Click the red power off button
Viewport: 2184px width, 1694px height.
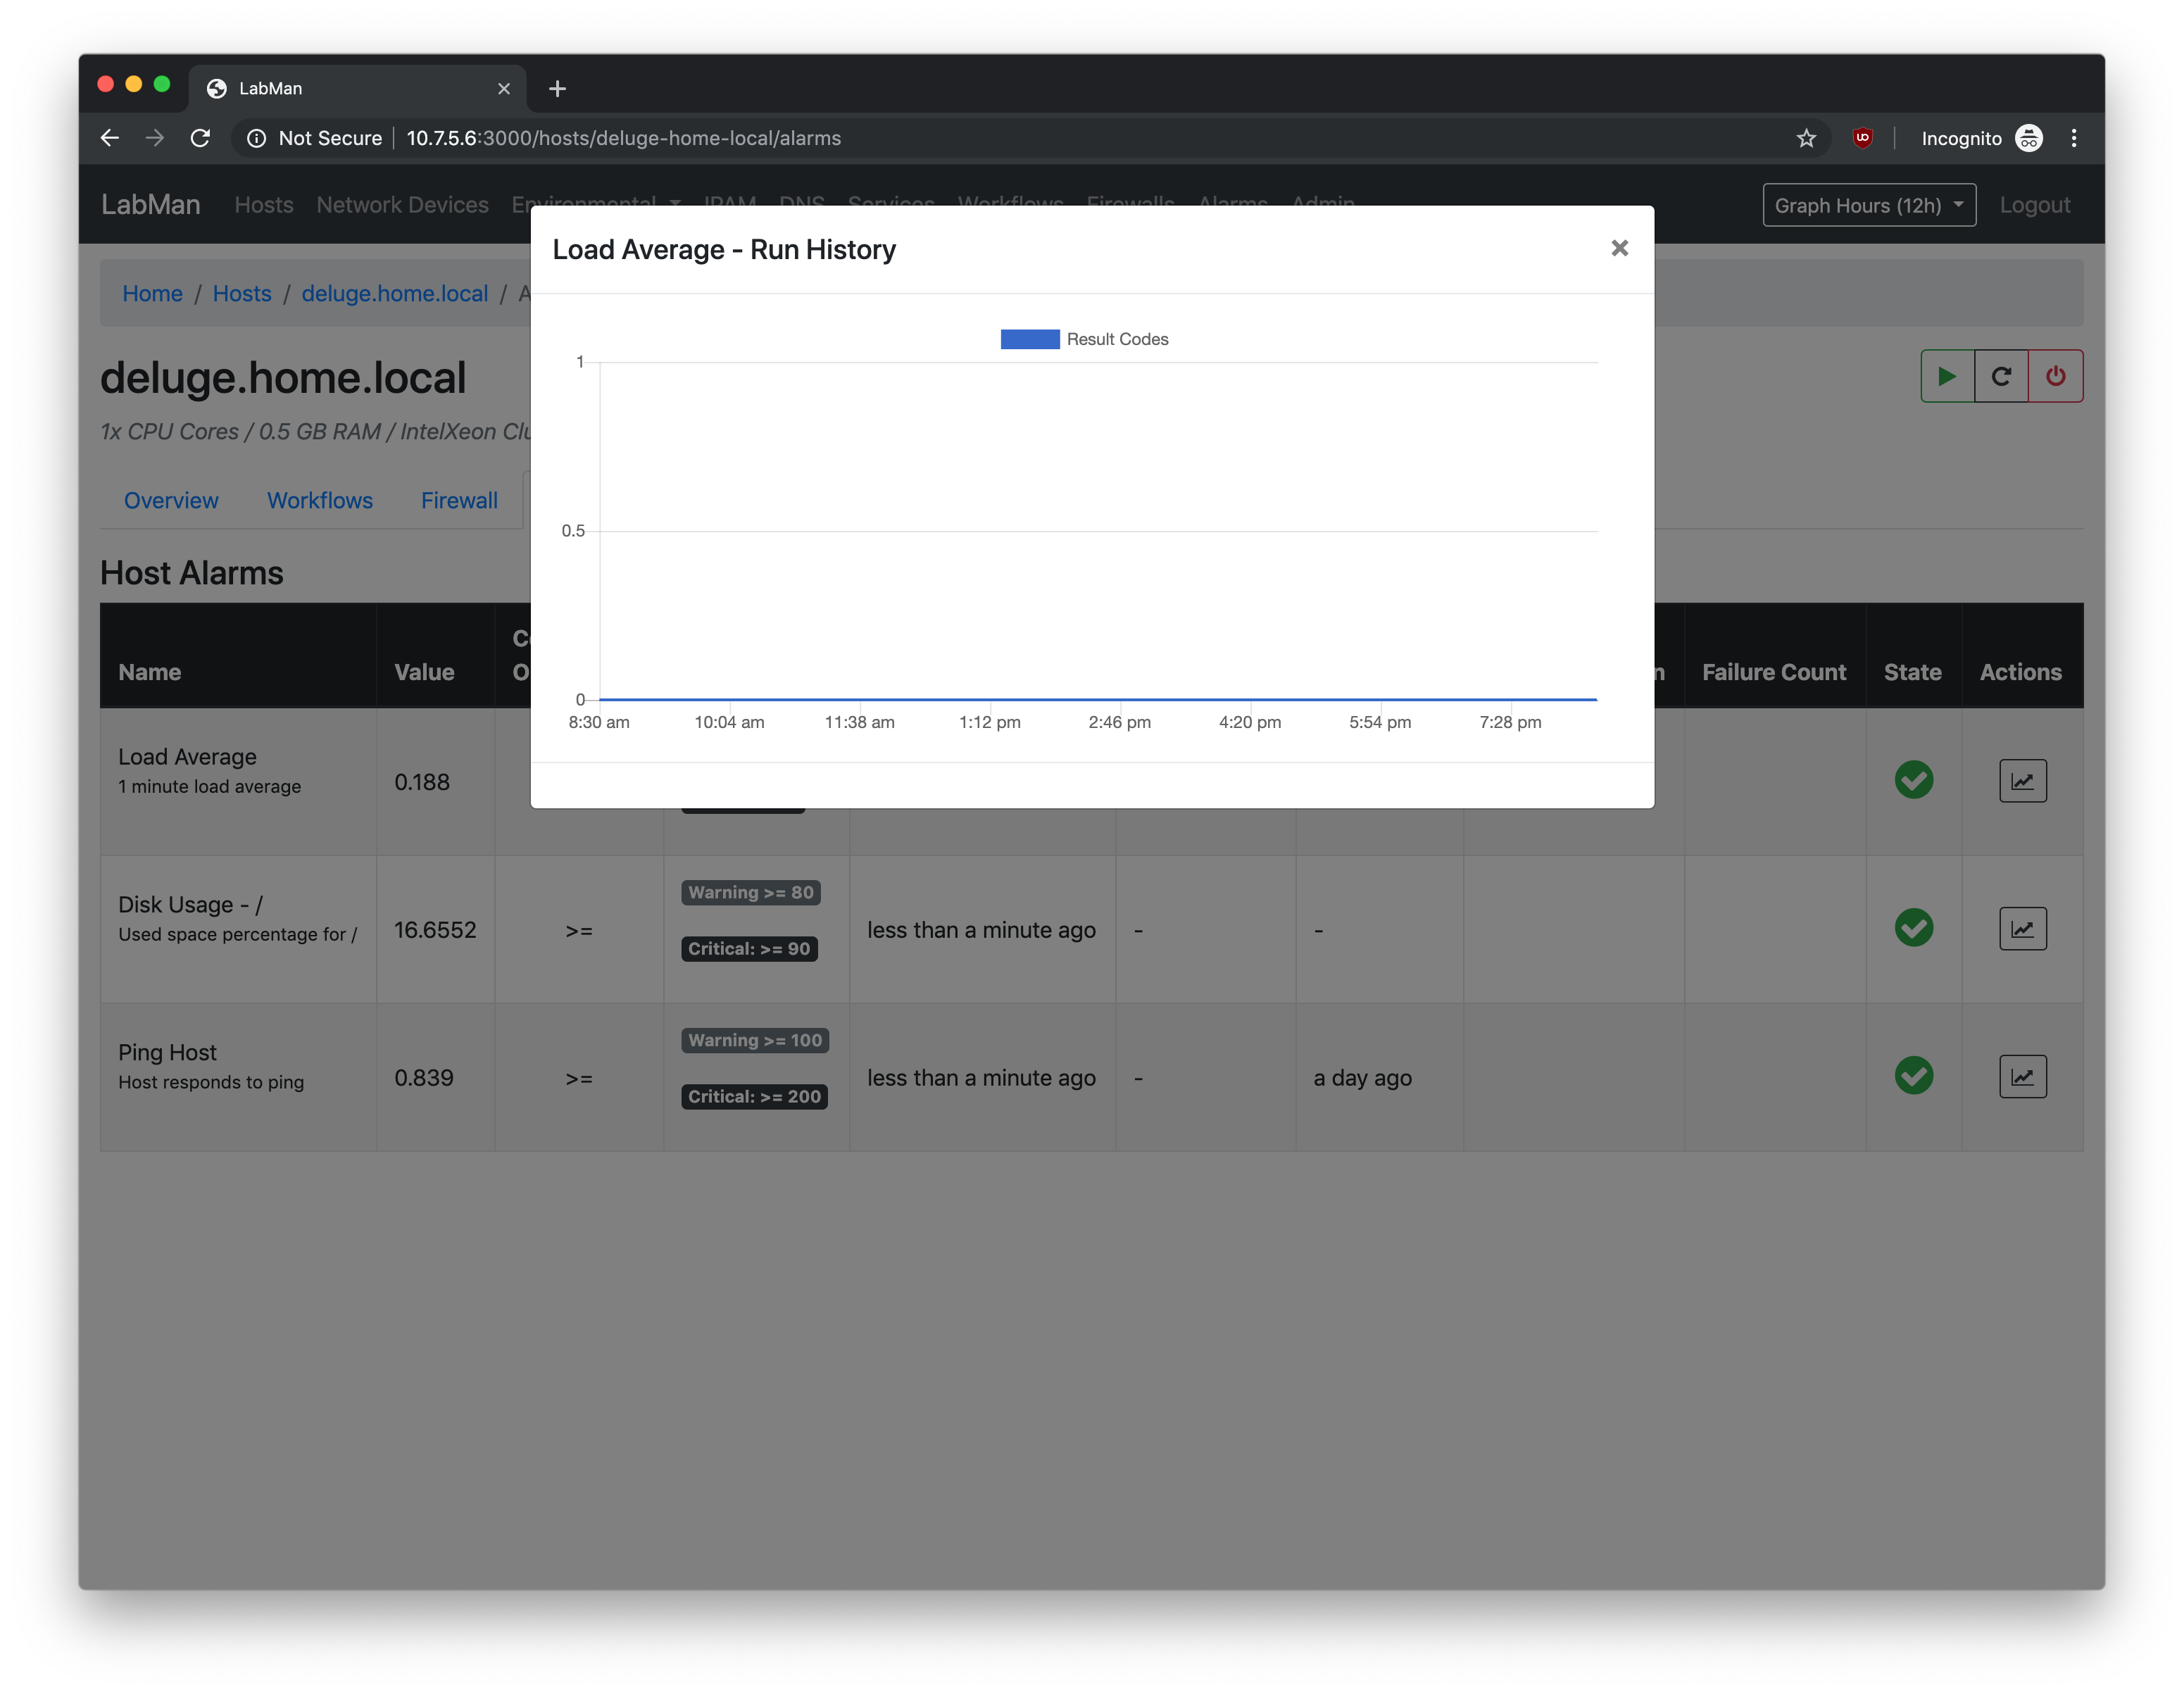(2055, 376)
